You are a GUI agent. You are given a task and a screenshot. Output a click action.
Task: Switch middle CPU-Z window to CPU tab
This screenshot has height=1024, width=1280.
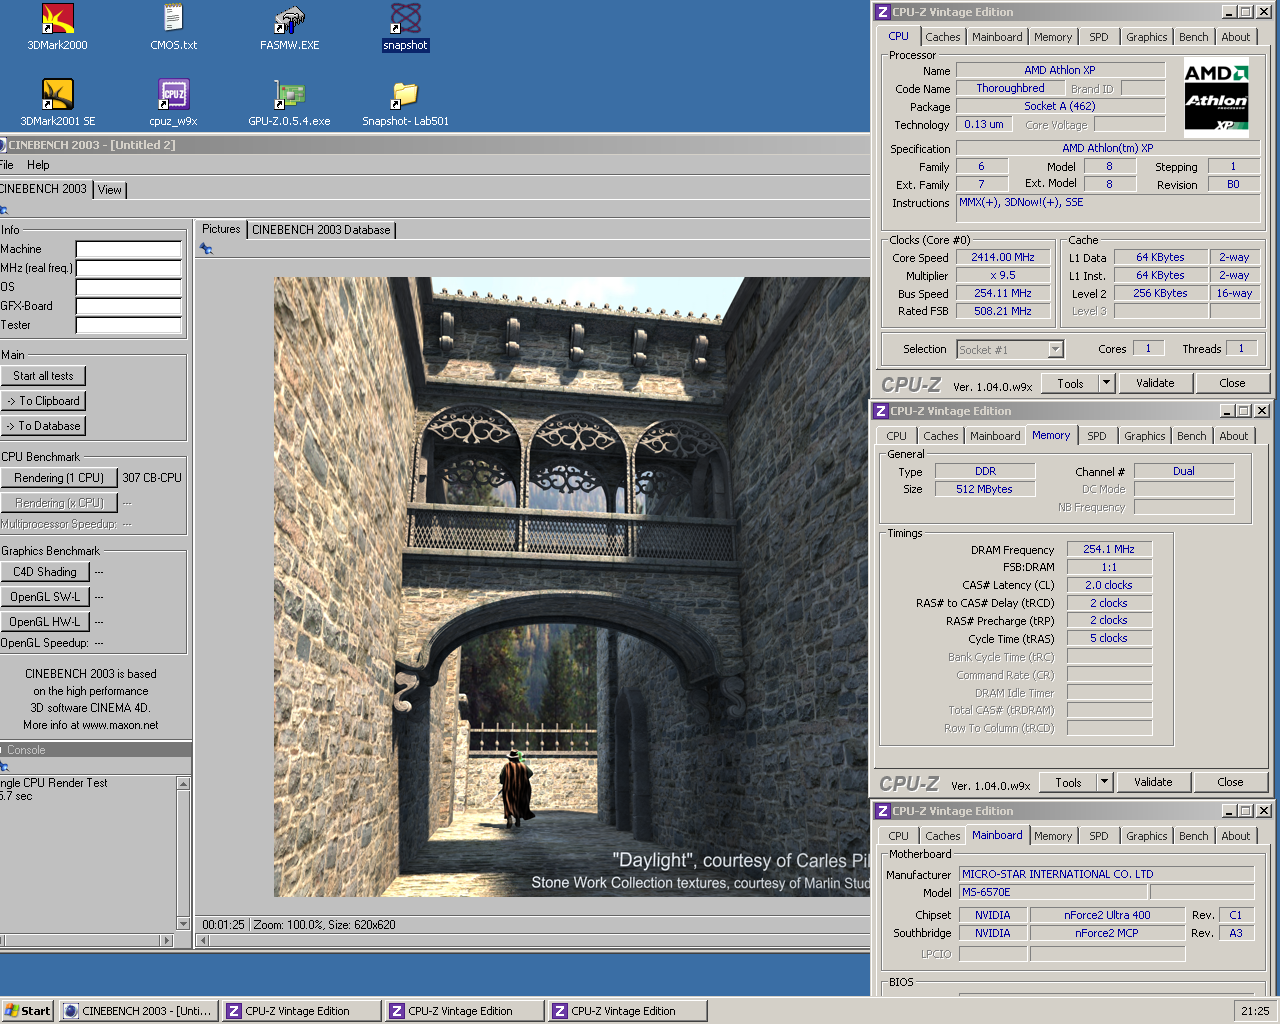896,436
